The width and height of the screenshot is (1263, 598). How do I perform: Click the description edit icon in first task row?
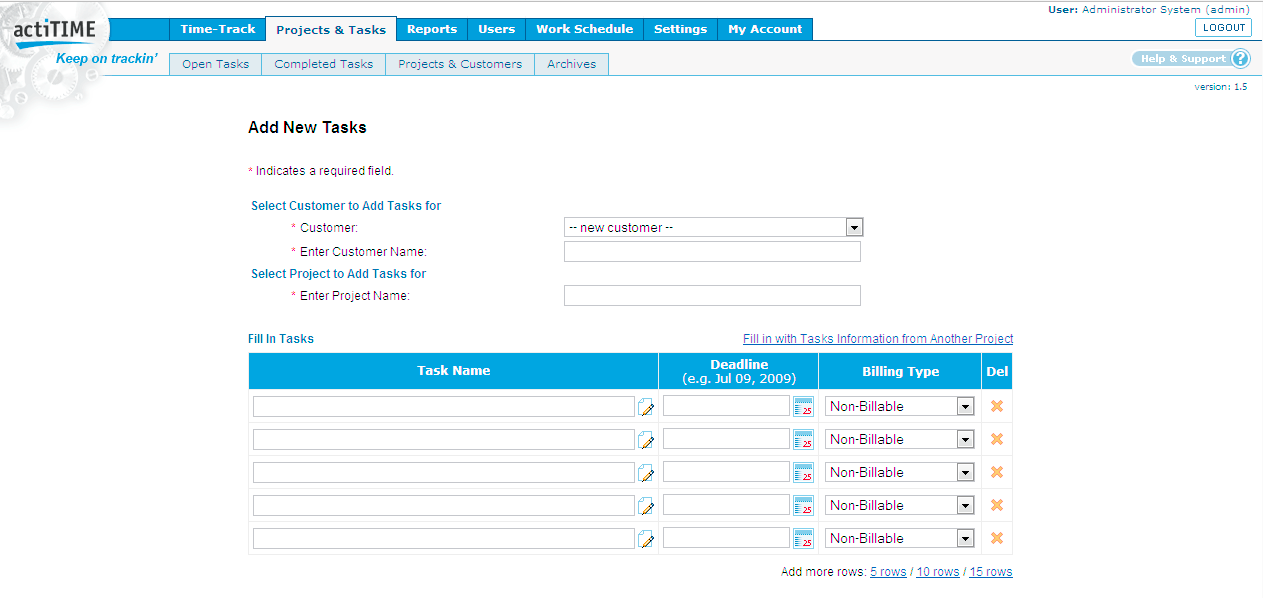[x=646, y=407]
